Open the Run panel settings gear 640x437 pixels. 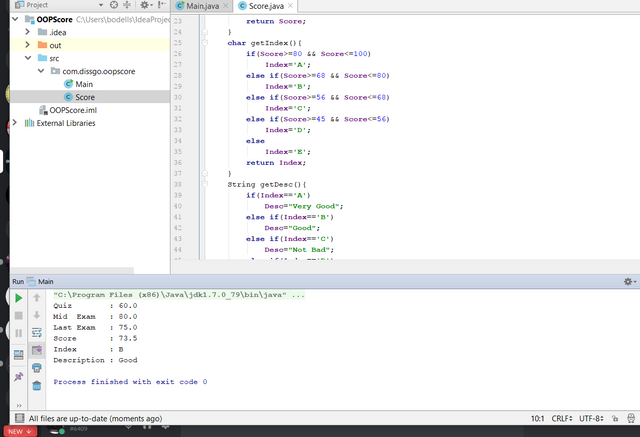[x=628, y=282]
